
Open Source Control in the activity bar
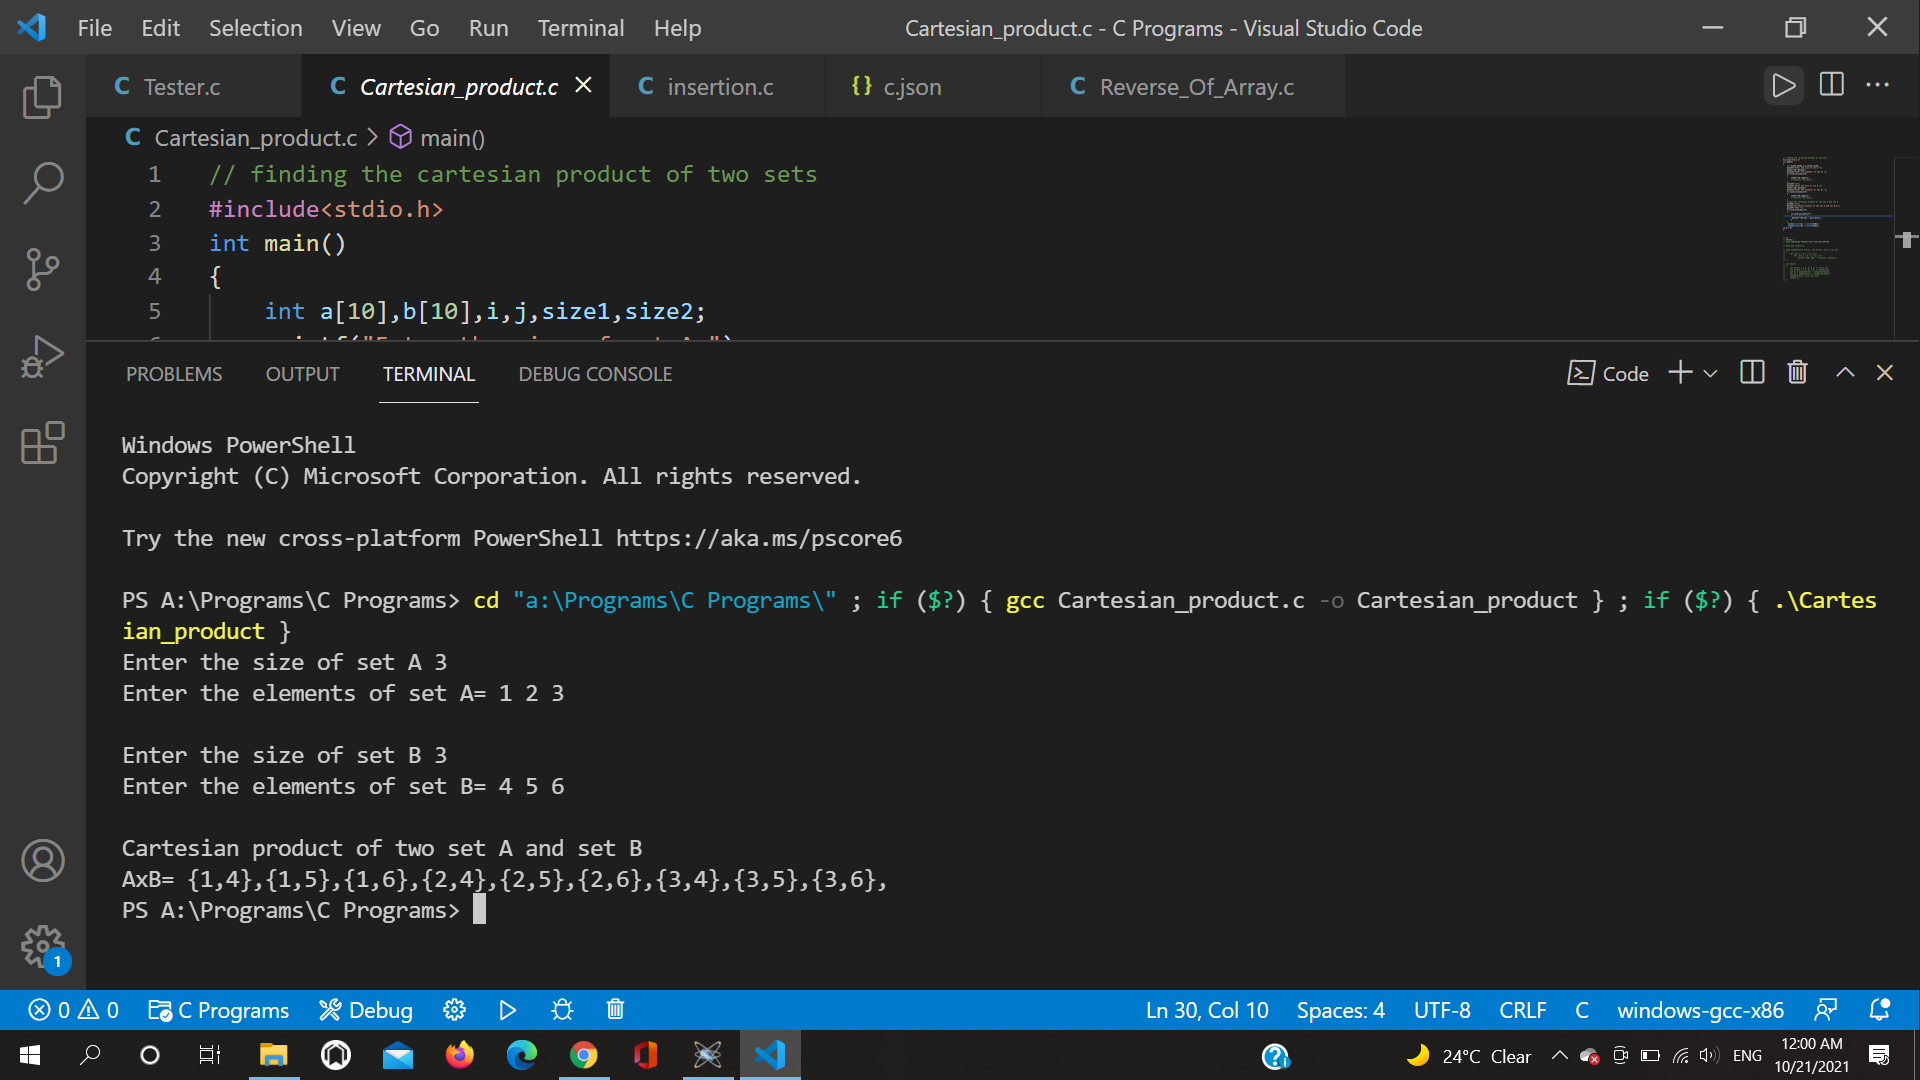(43, 270)
